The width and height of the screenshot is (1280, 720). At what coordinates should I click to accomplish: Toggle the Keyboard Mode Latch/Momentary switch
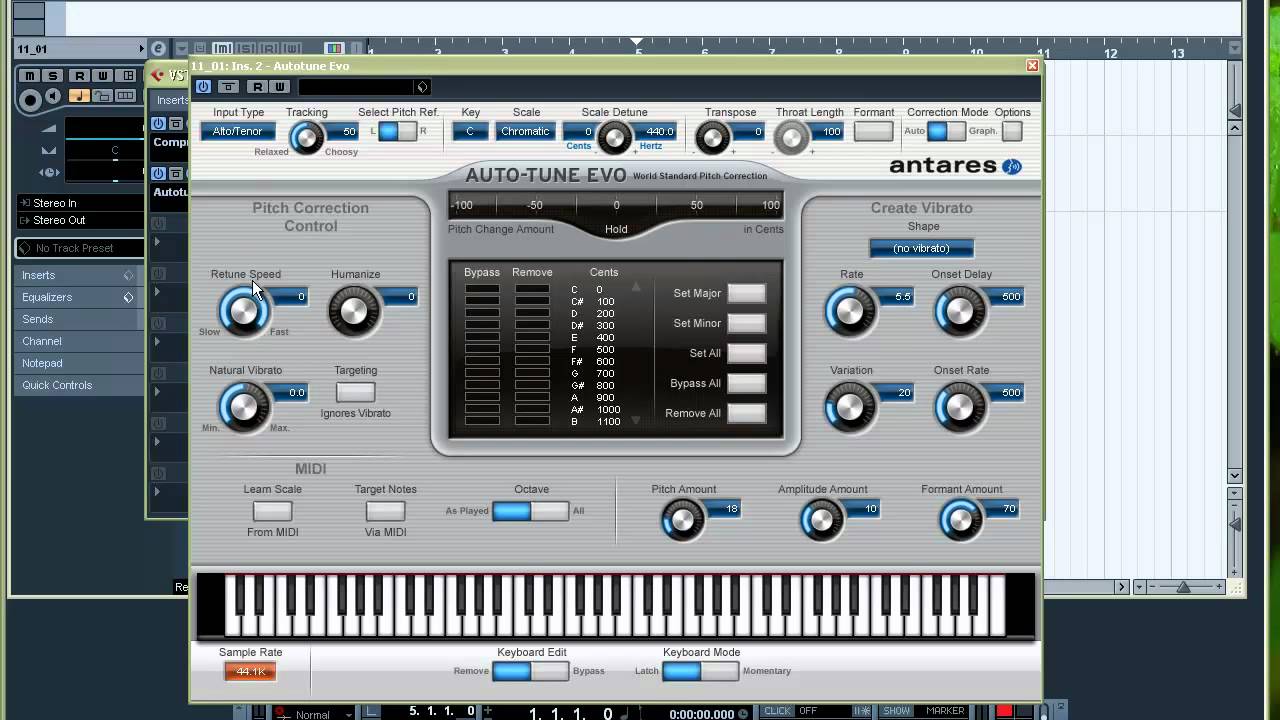click(700, 671)
